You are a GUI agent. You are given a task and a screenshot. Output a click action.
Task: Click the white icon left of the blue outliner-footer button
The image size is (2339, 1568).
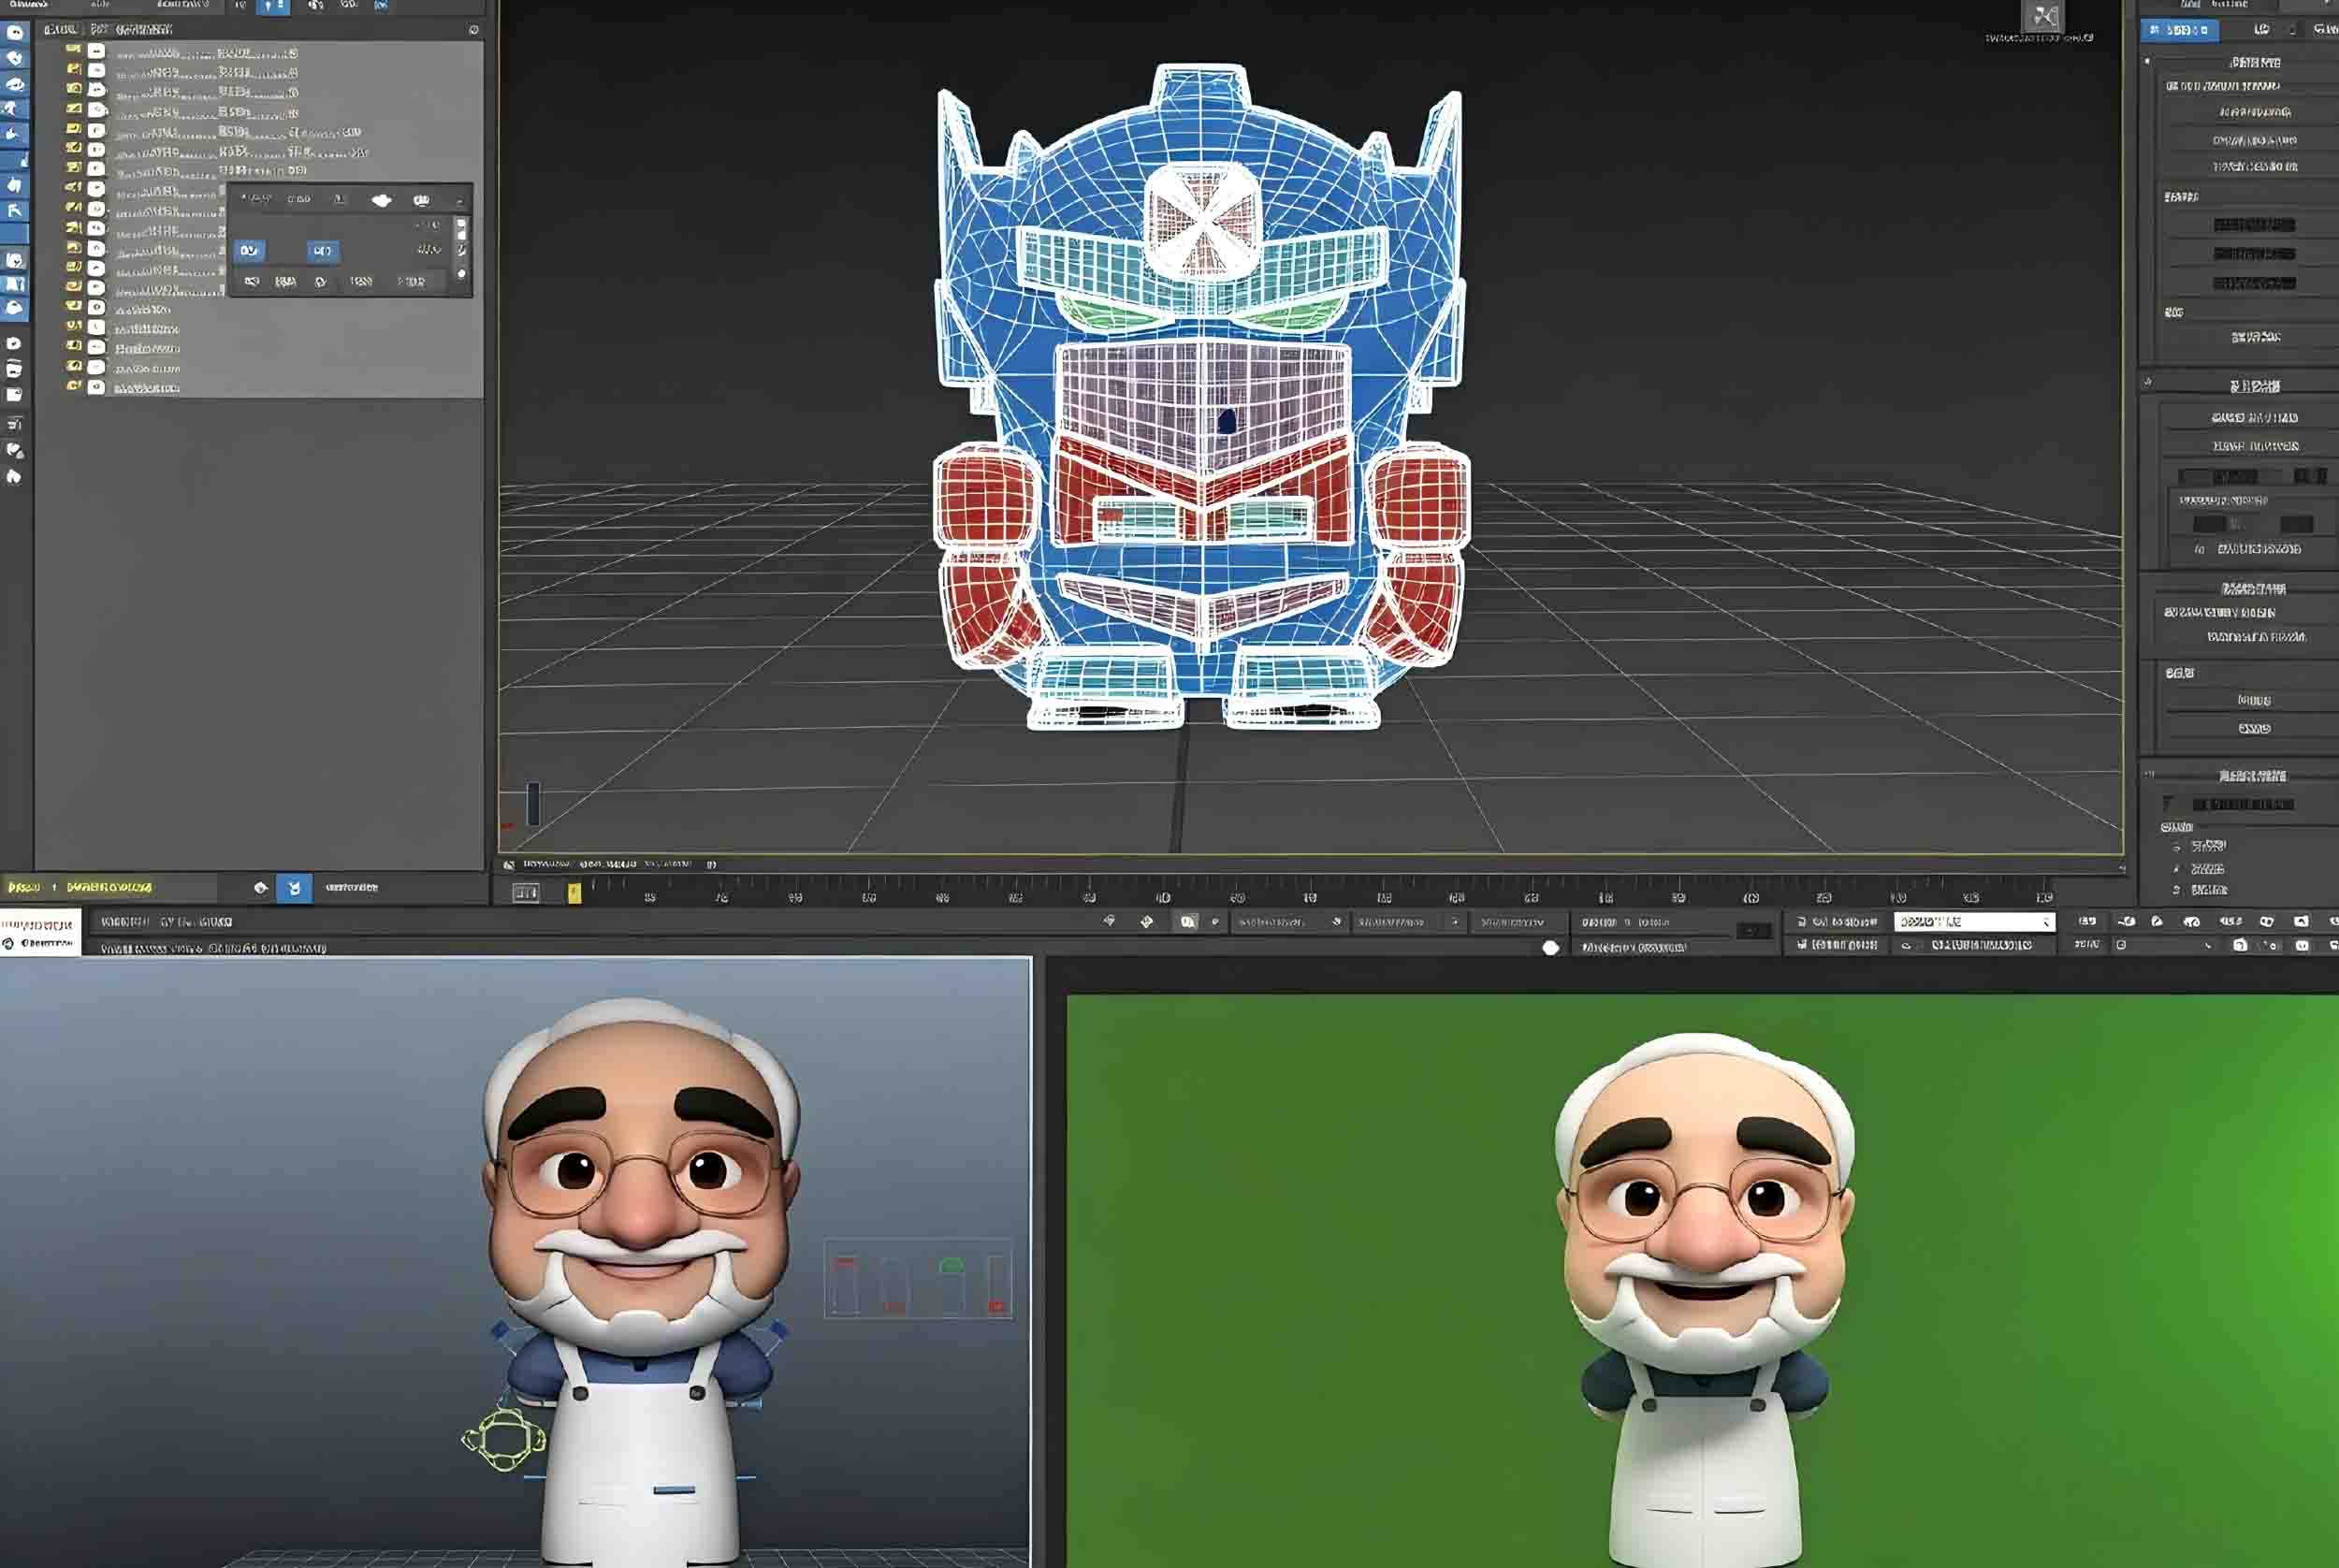pyautogui.click(x=261, y=887)
